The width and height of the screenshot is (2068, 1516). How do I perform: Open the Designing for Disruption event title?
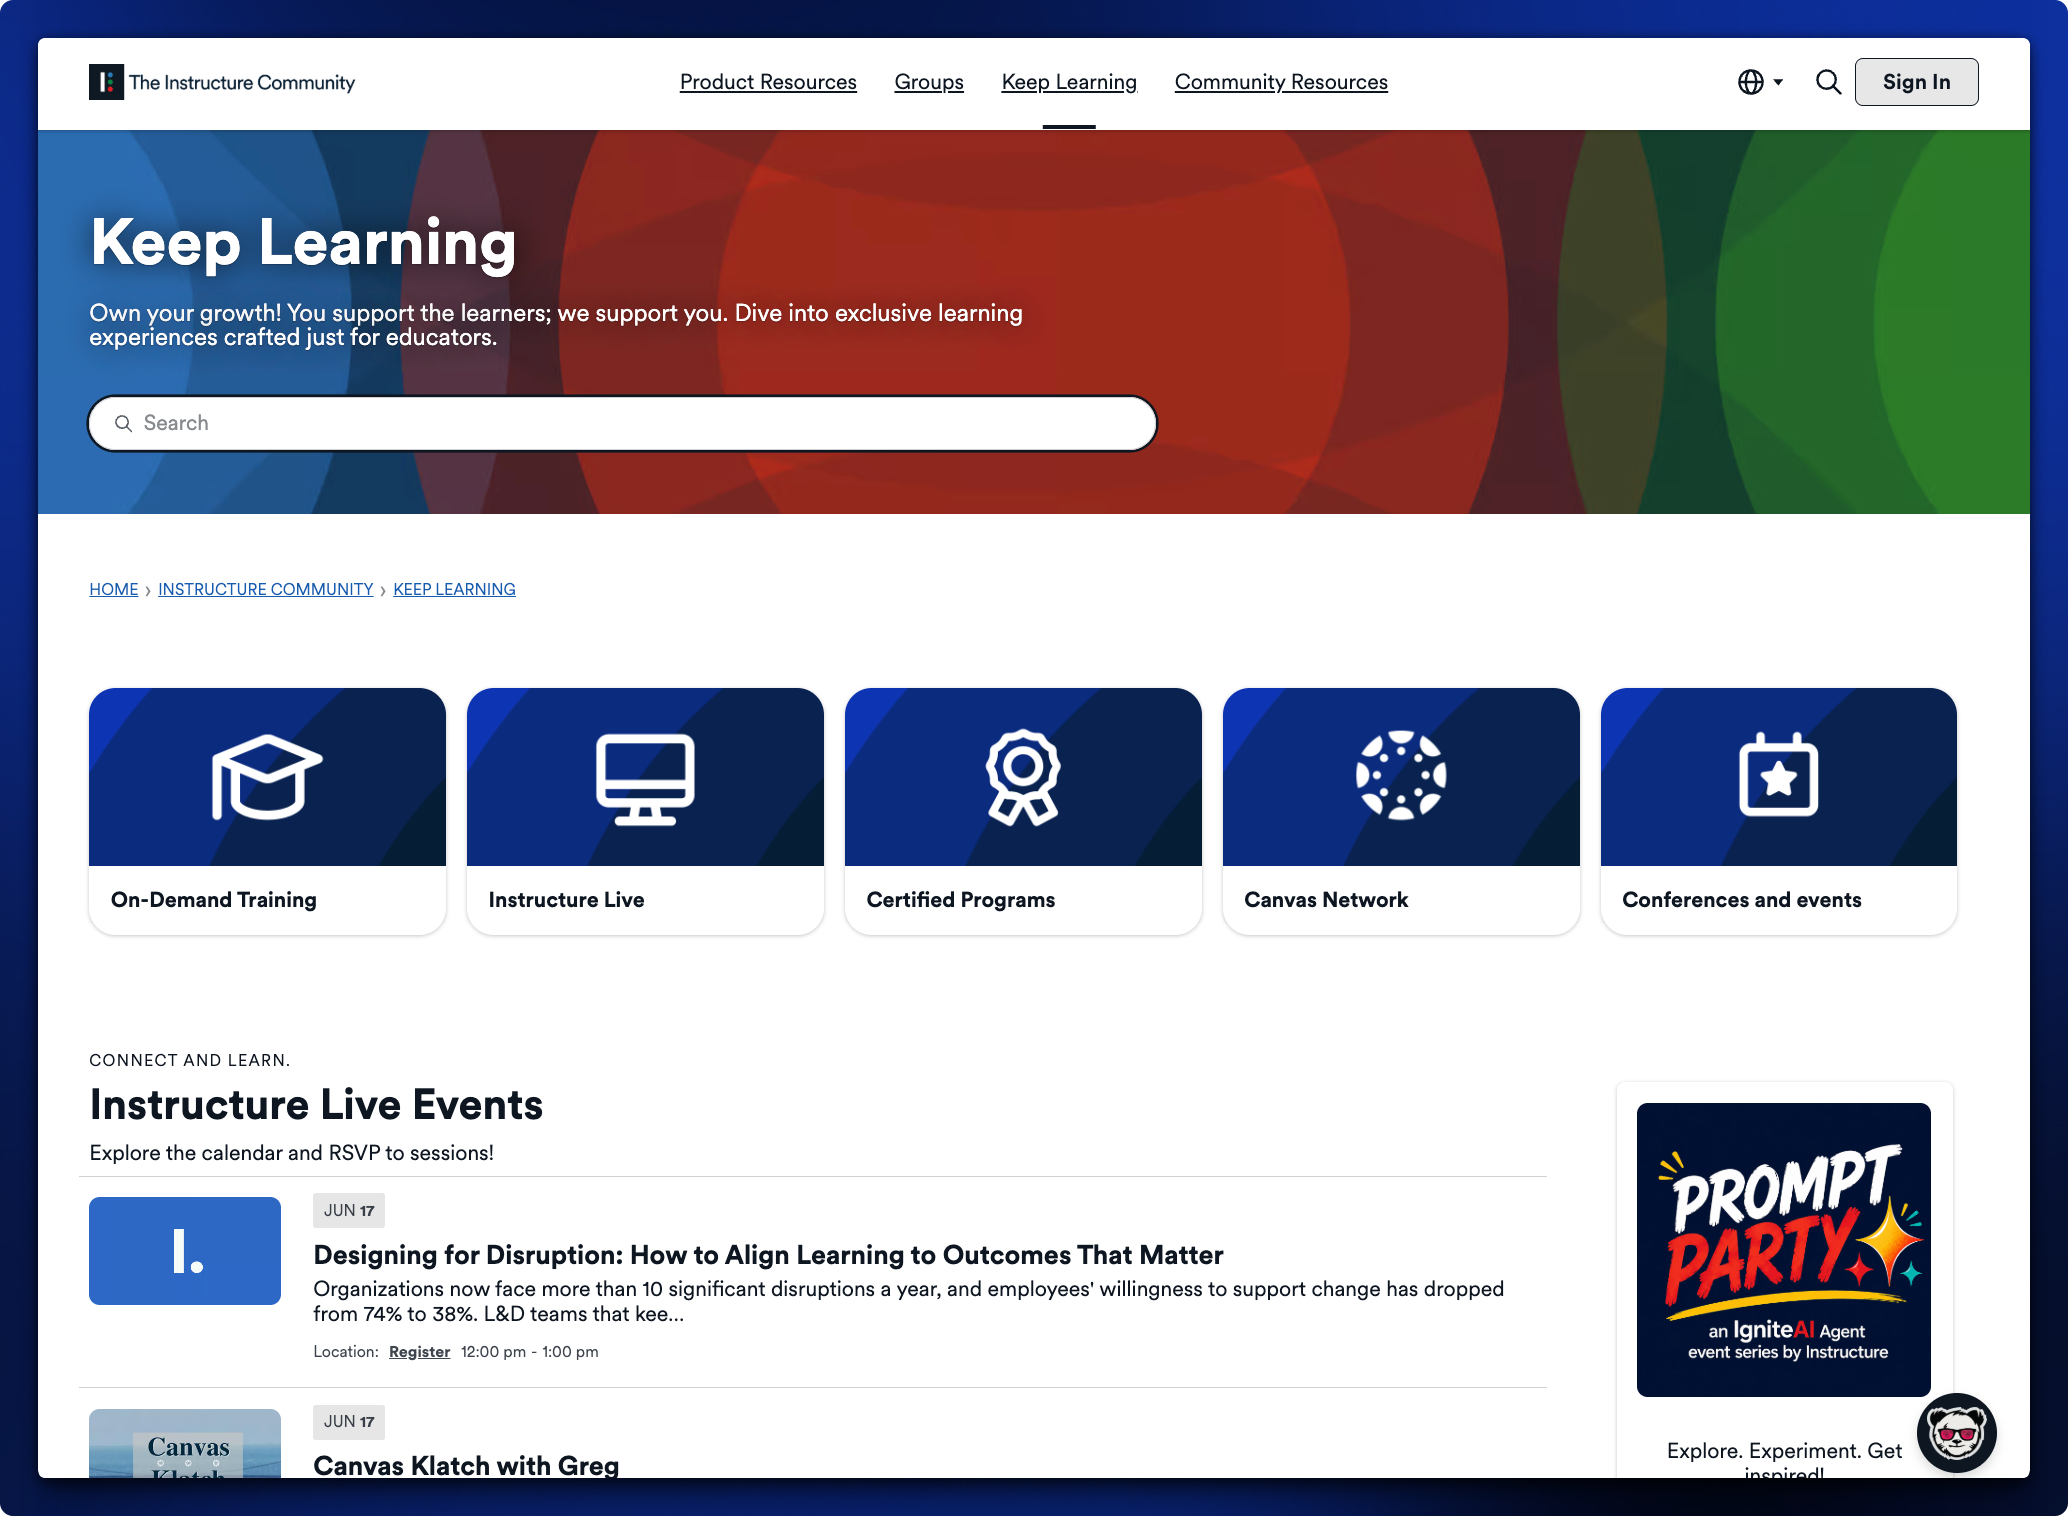[x=768, y=1255]
